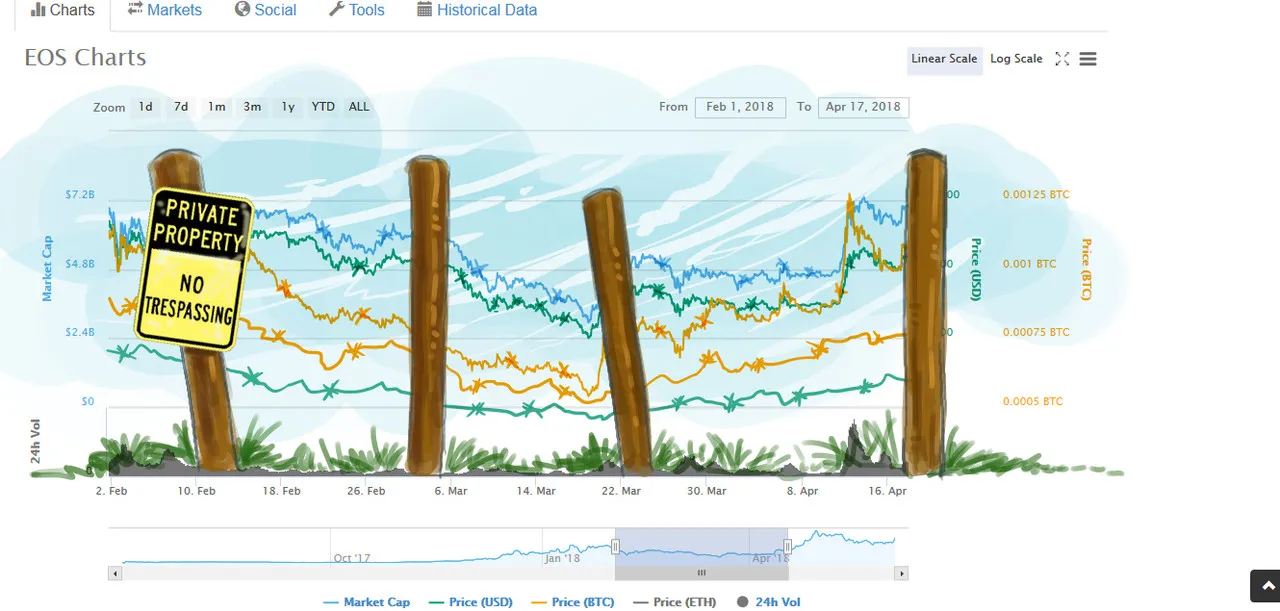Open the Historical Data tab
The image size is (1280, 611).
(x=476, y=11)
